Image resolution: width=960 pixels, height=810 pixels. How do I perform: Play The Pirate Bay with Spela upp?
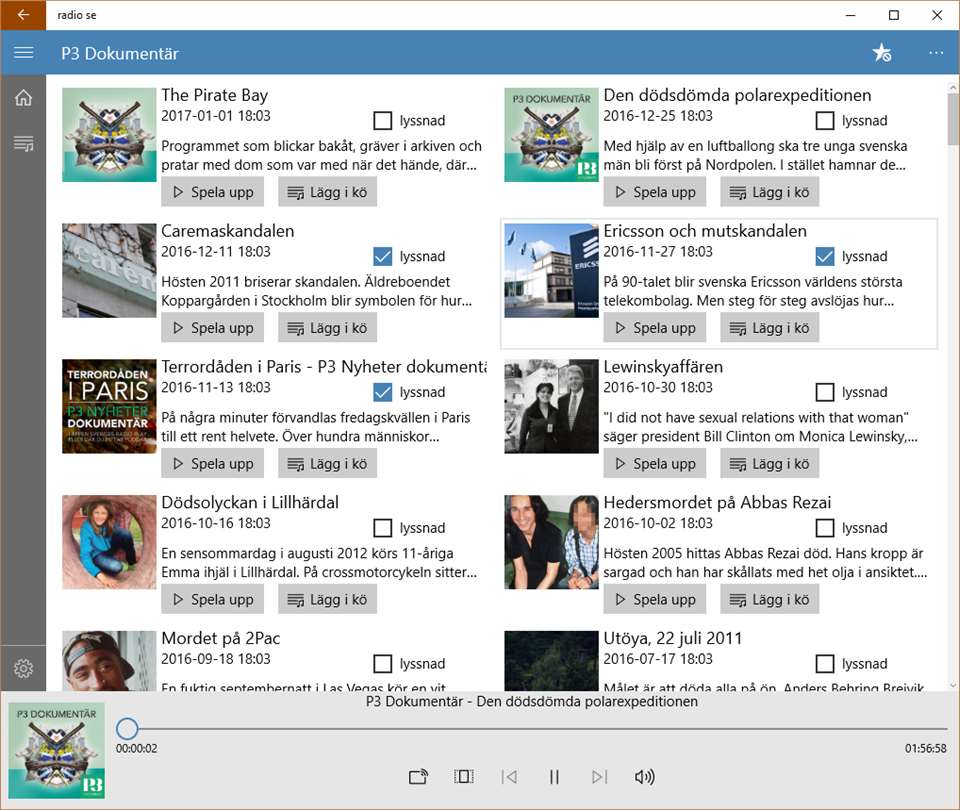212,192
